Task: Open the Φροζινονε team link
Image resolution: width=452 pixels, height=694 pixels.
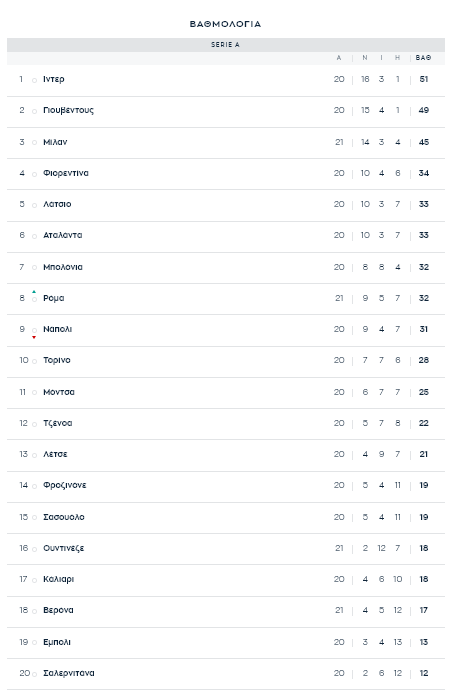Action: [x=65, y=485]
